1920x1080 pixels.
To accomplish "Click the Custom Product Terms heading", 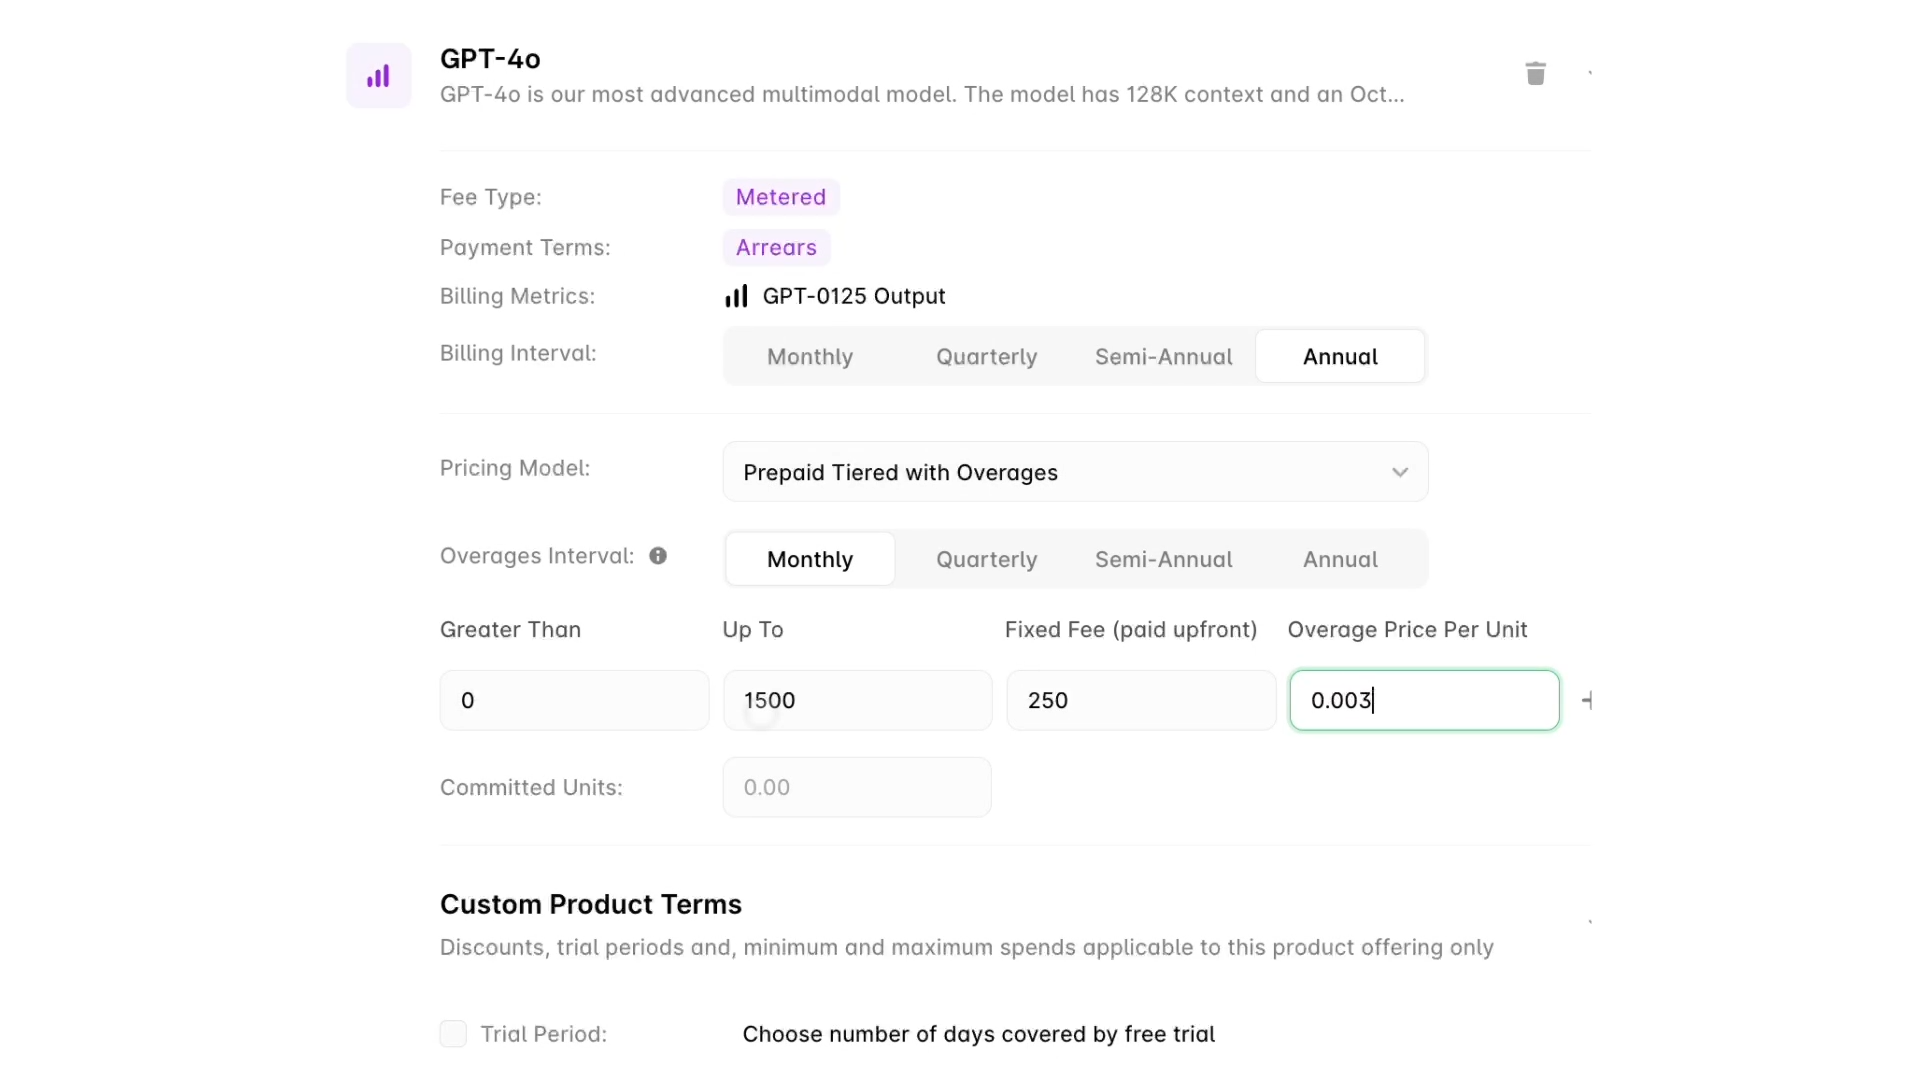I will pyautogui.click(x=591, y=904).
